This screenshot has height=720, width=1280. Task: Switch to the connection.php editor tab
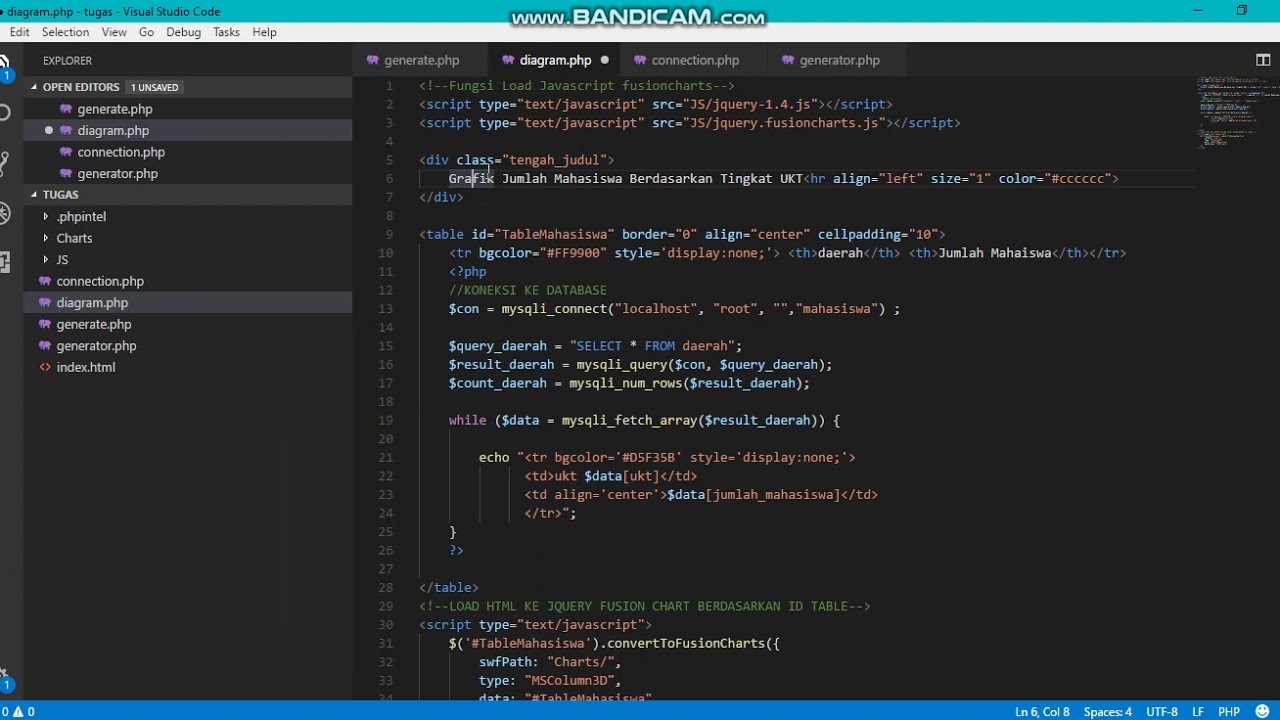(x=693, y=60)
